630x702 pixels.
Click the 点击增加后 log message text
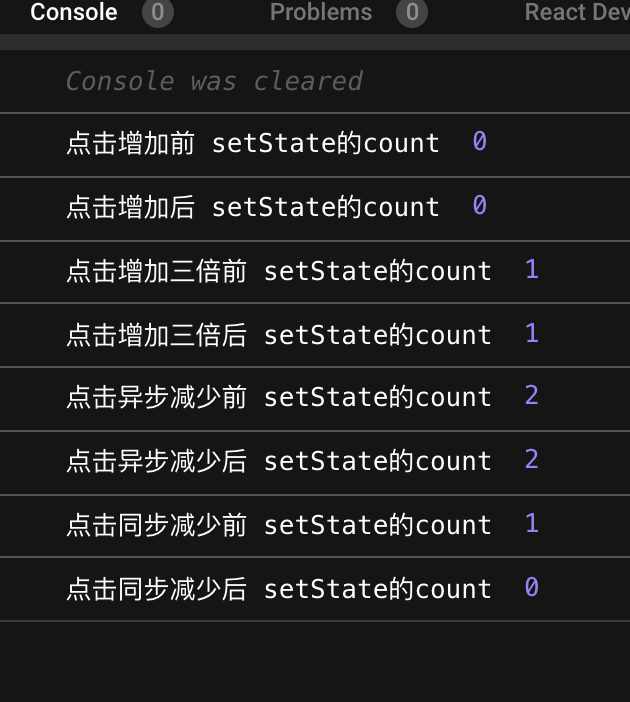pyautogui.click(x=252, y=207)
